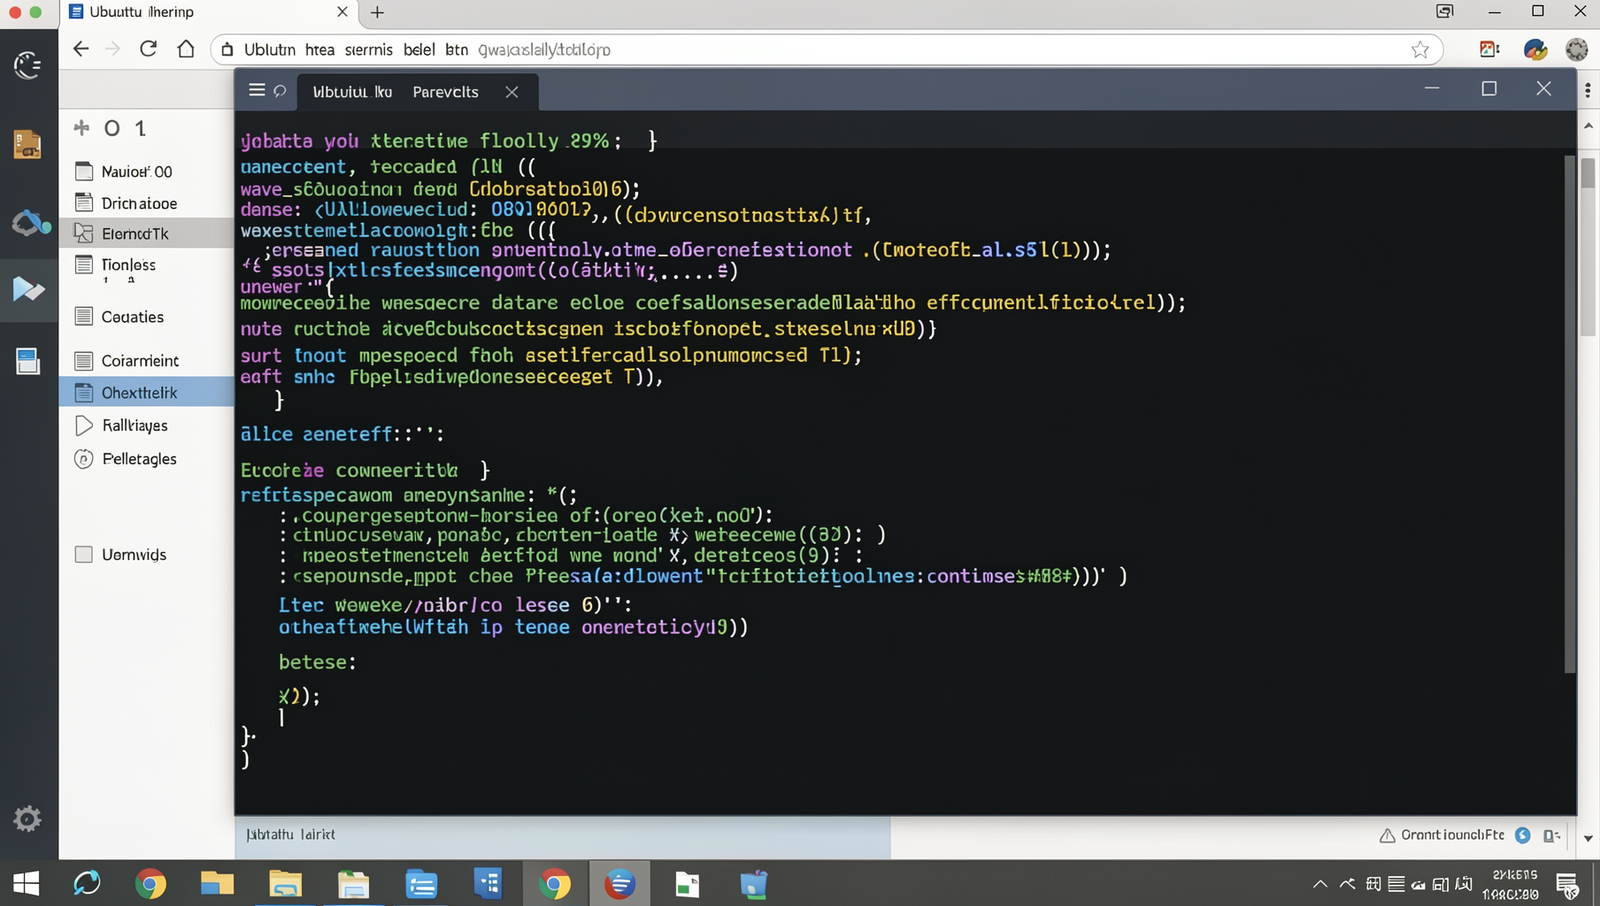Open the notification center icon in the taskbar
Viewport: 1600px width, 906px height.
click(x=1567, y=884)
